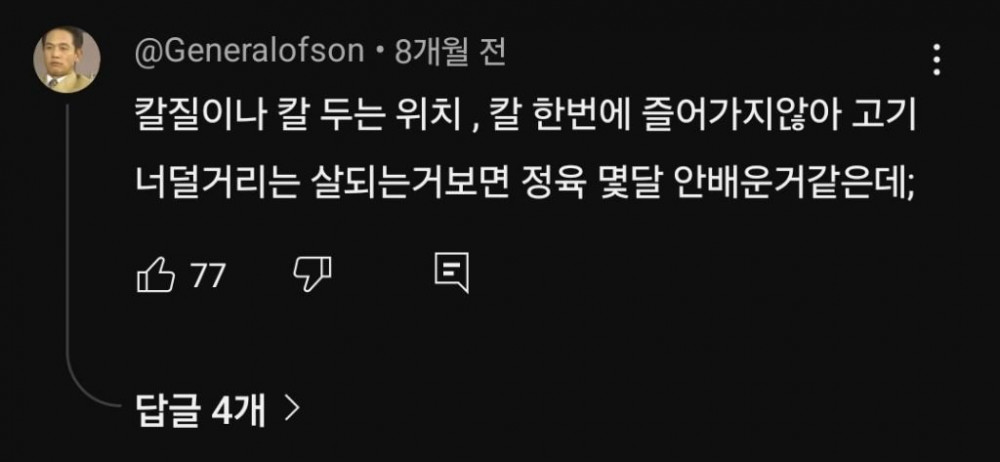1000x462 pixels.
Task: Click the first comment line starting 칼질이나
Action: click(526, 119)
